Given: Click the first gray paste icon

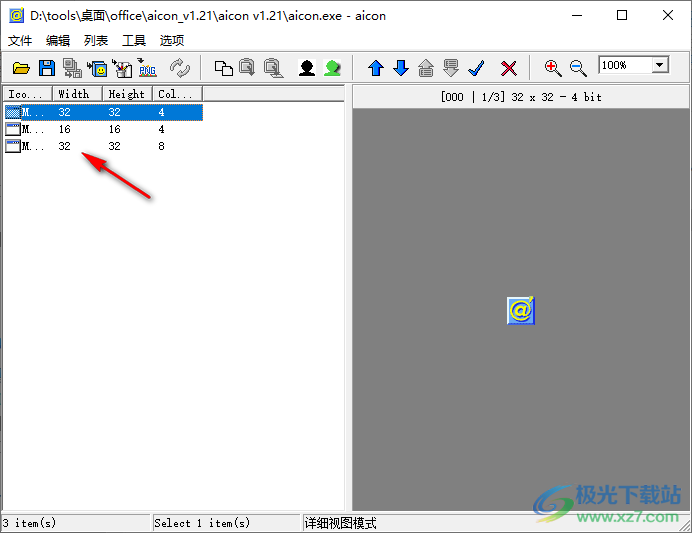Looking at the screenshot, I should click(x=247, y=68).
